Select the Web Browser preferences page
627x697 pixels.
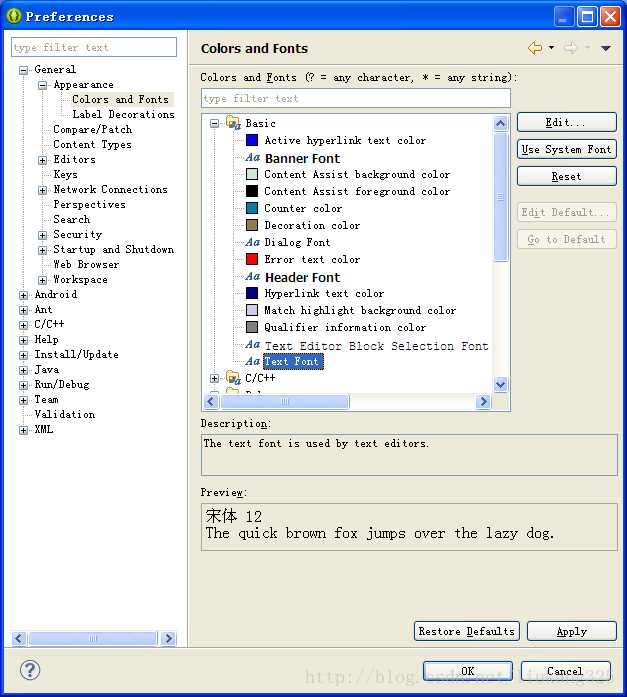pos(86,264)
